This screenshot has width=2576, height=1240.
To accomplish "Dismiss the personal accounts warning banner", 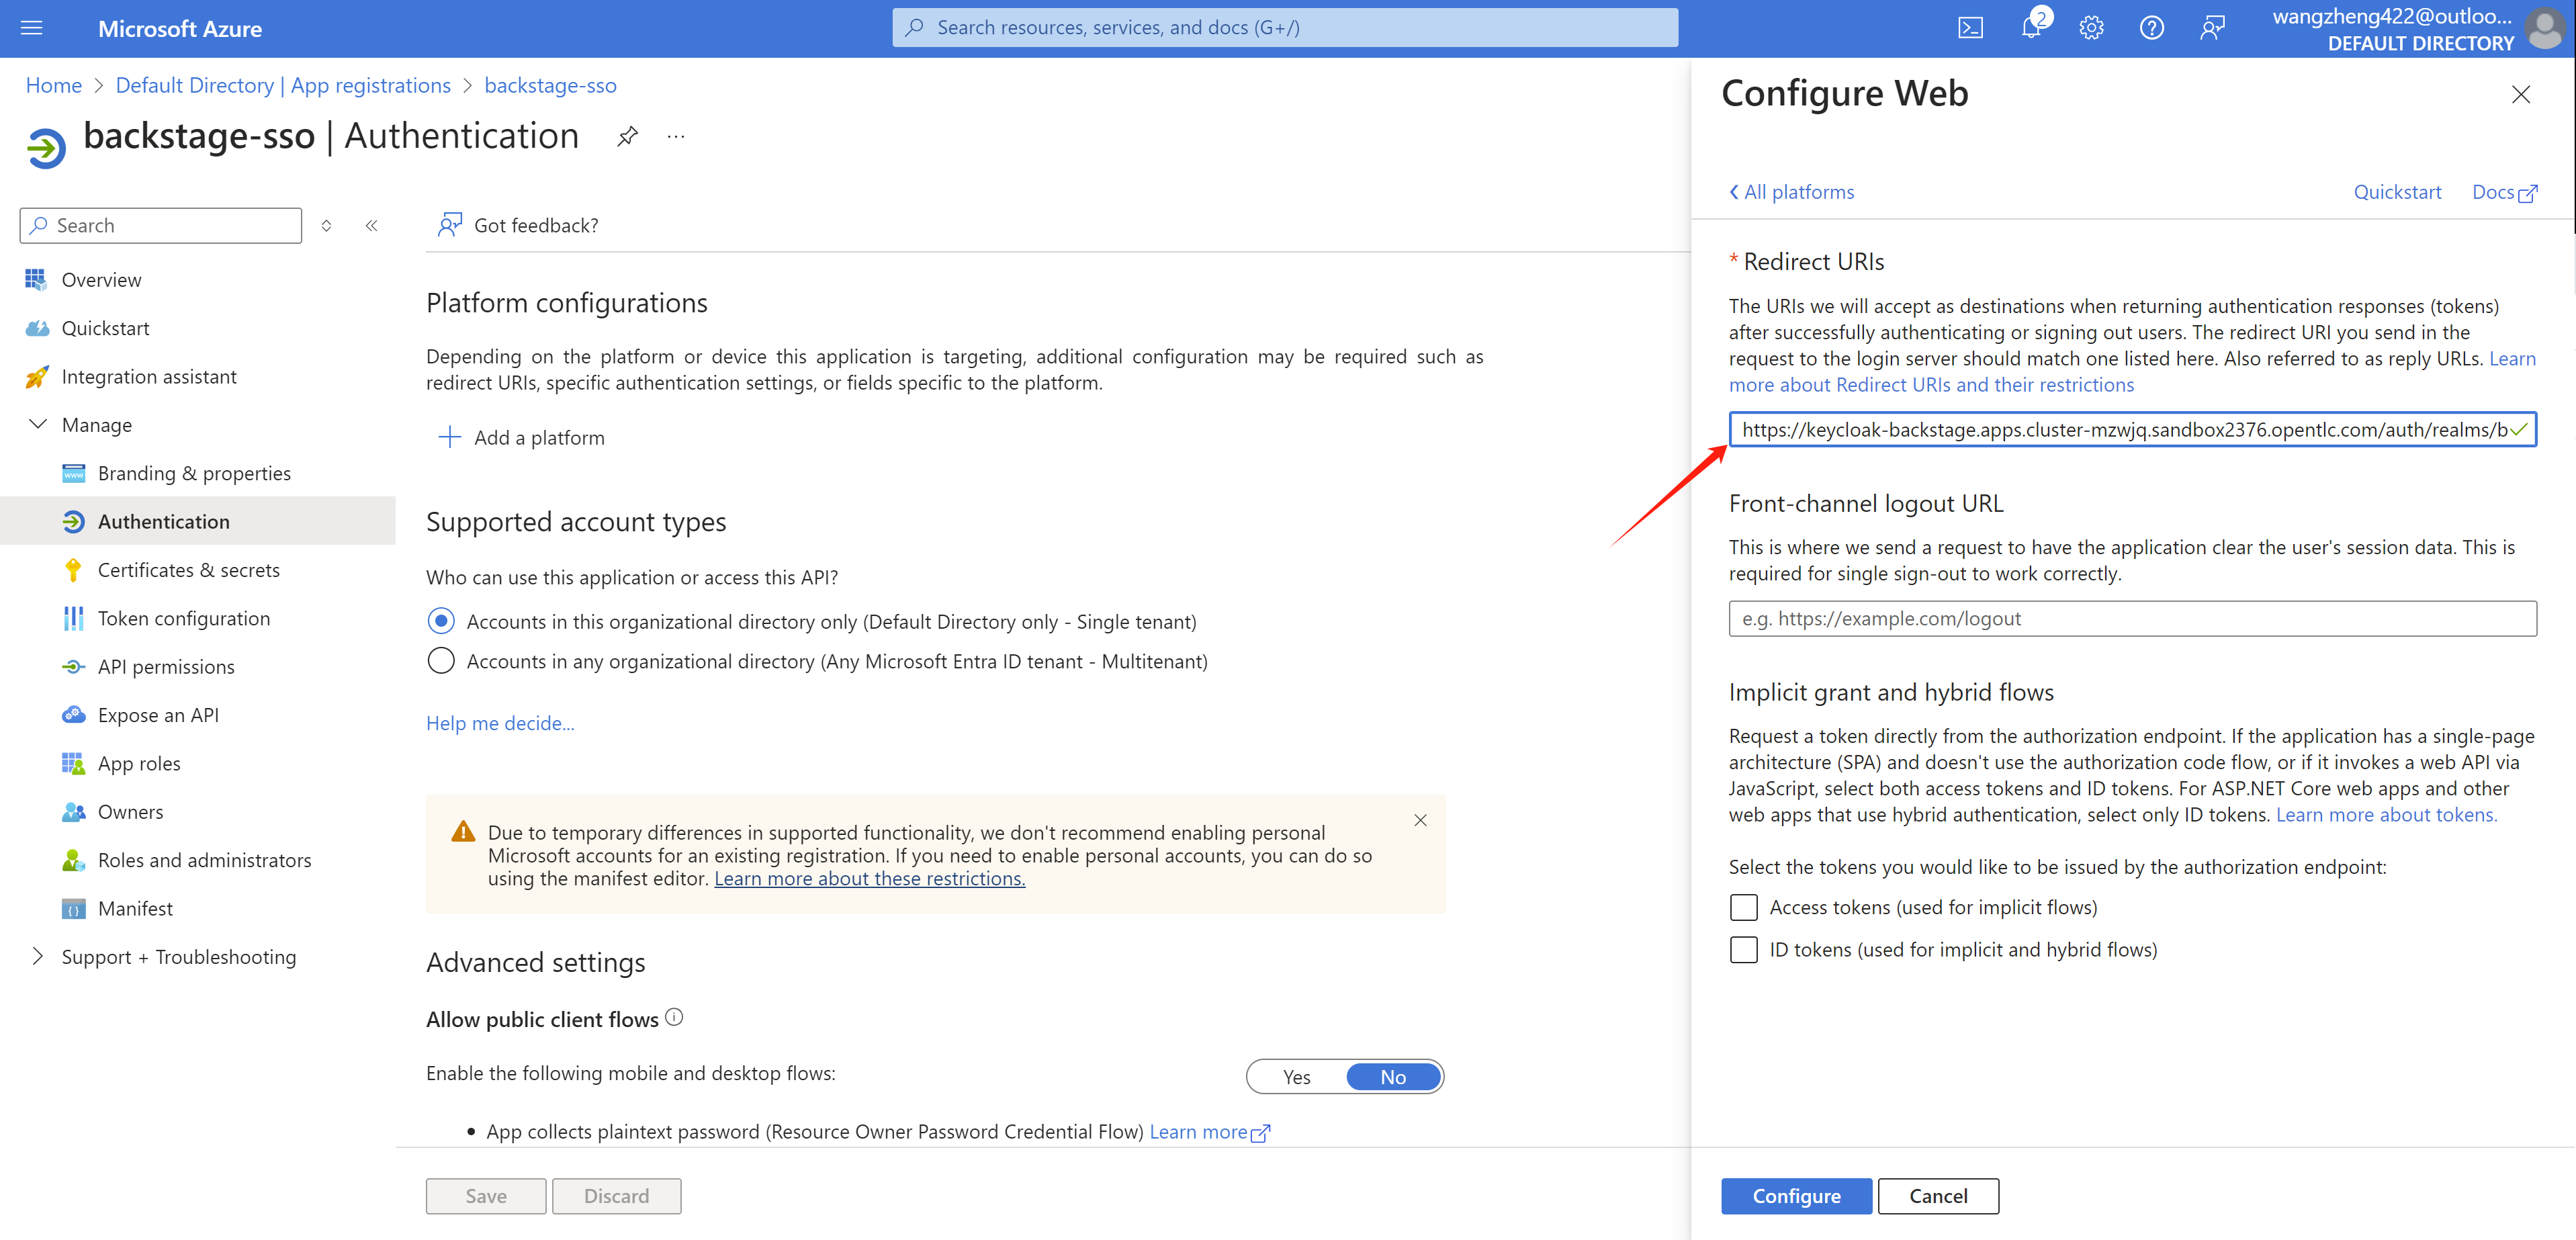I will [x=1420, y=820].
